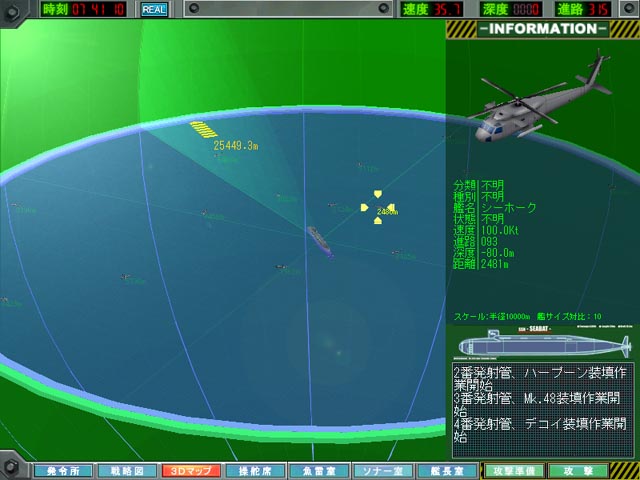This screenshot has height=480, width=640.
Task: Click the 速度 speed readout 35.7
Action: [x=432, y=9]
